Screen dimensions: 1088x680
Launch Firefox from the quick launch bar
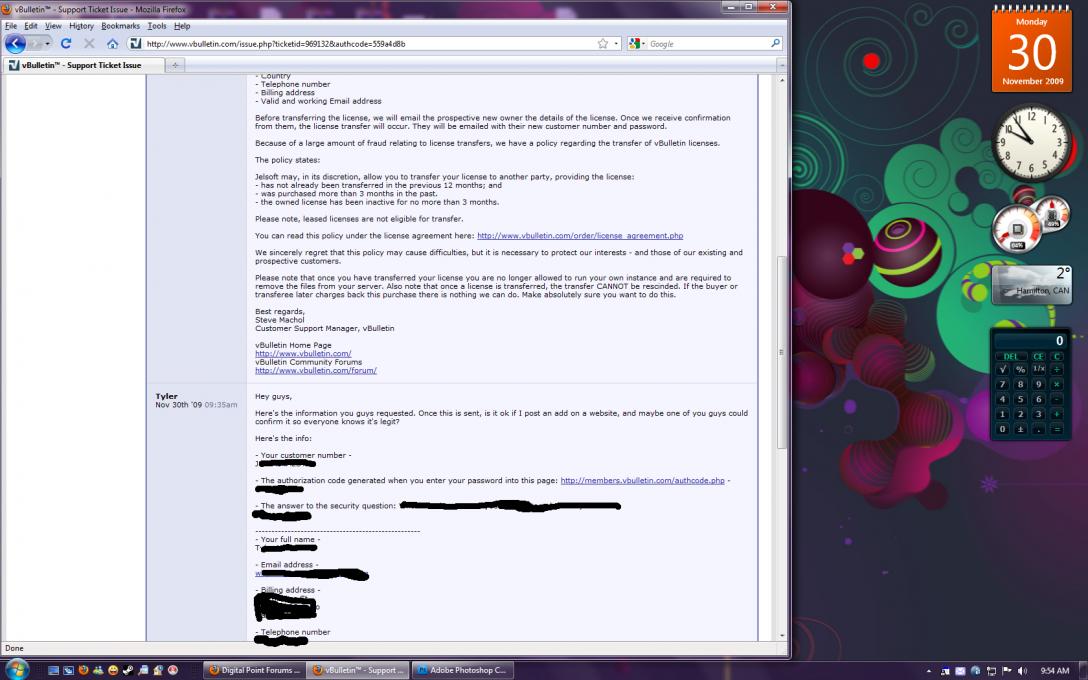[x=83, y=670]
